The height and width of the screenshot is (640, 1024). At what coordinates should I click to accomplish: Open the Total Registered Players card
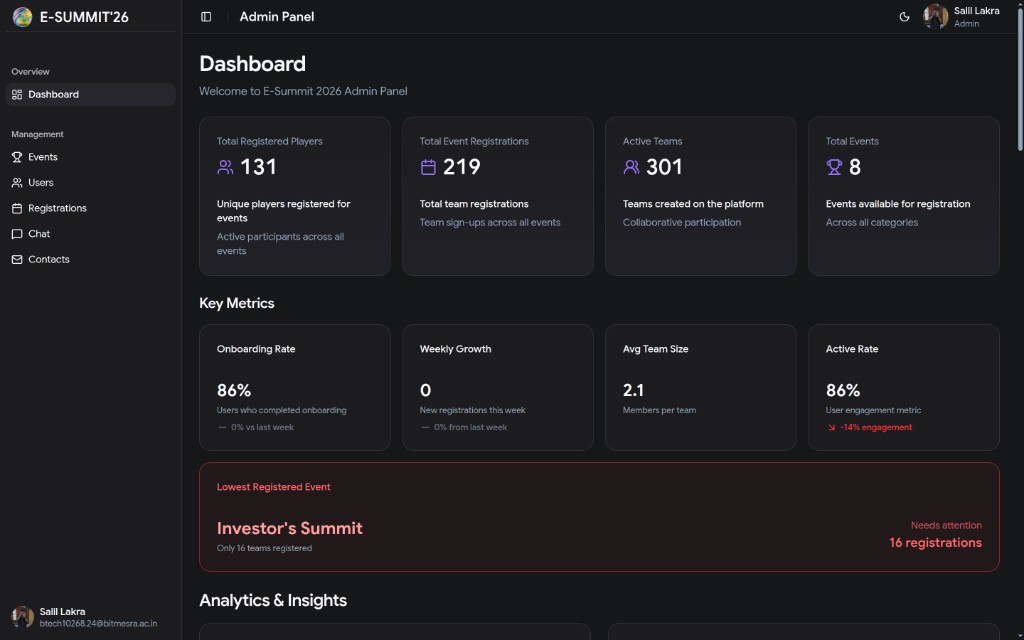(x=295, y=196)
